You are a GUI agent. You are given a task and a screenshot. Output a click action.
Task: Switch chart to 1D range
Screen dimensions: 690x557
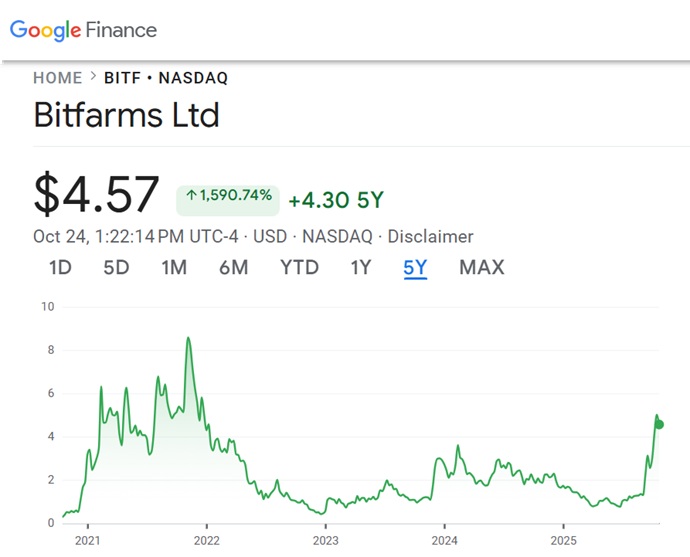pyautogui.click(x=60, y=267)
